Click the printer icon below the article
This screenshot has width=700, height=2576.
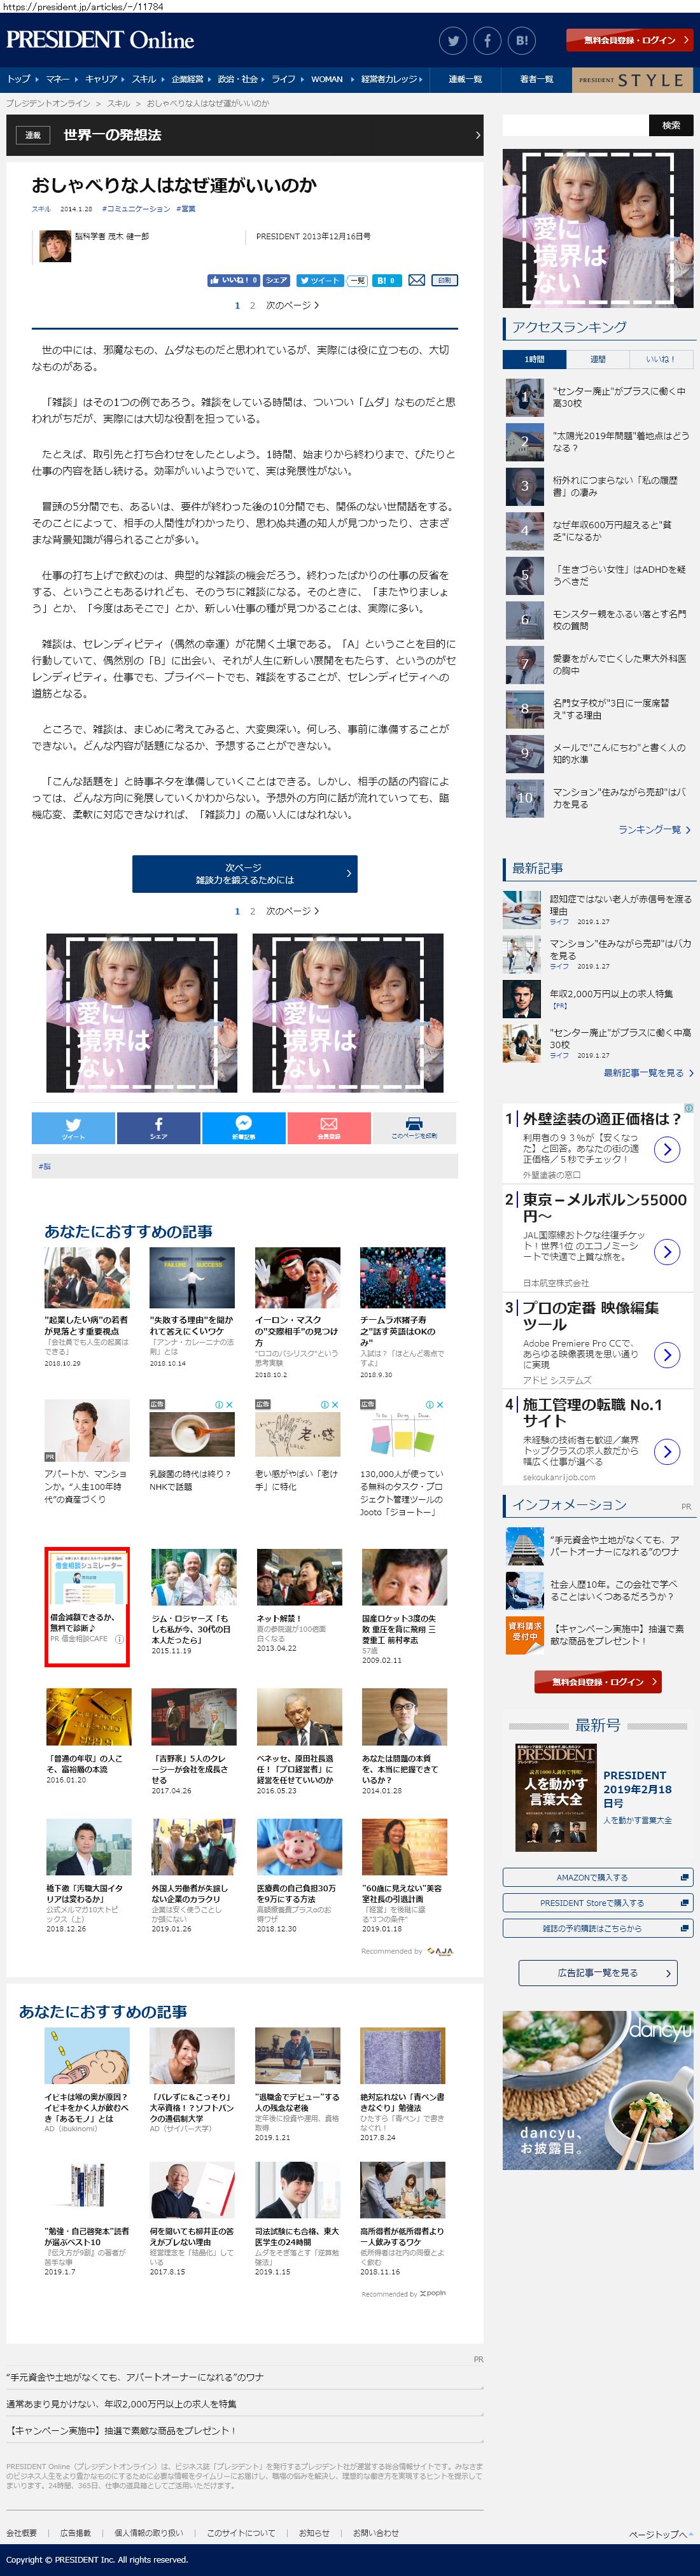(414, 1127)
